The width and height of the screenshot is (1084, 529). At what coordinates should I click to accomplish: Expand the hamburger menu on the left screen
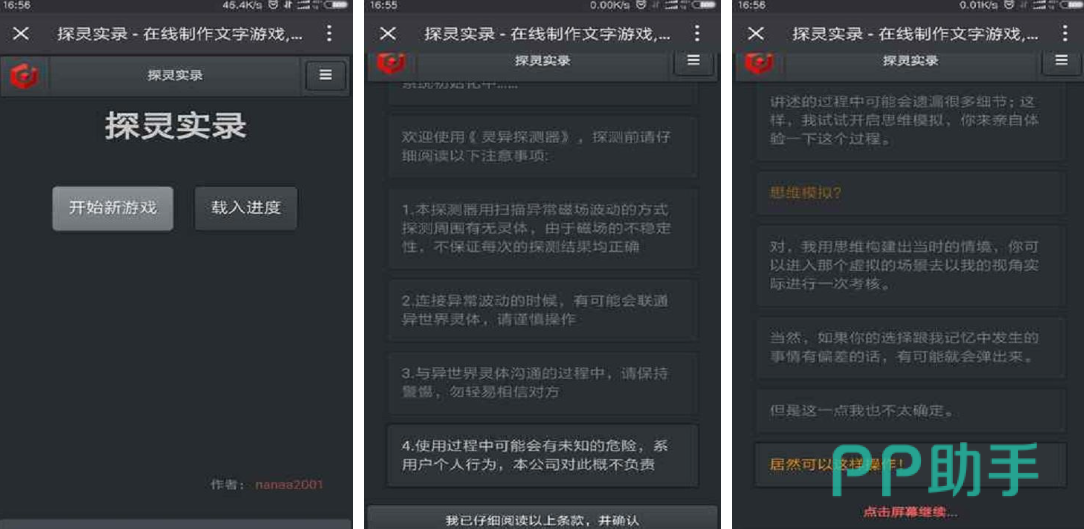325,76
